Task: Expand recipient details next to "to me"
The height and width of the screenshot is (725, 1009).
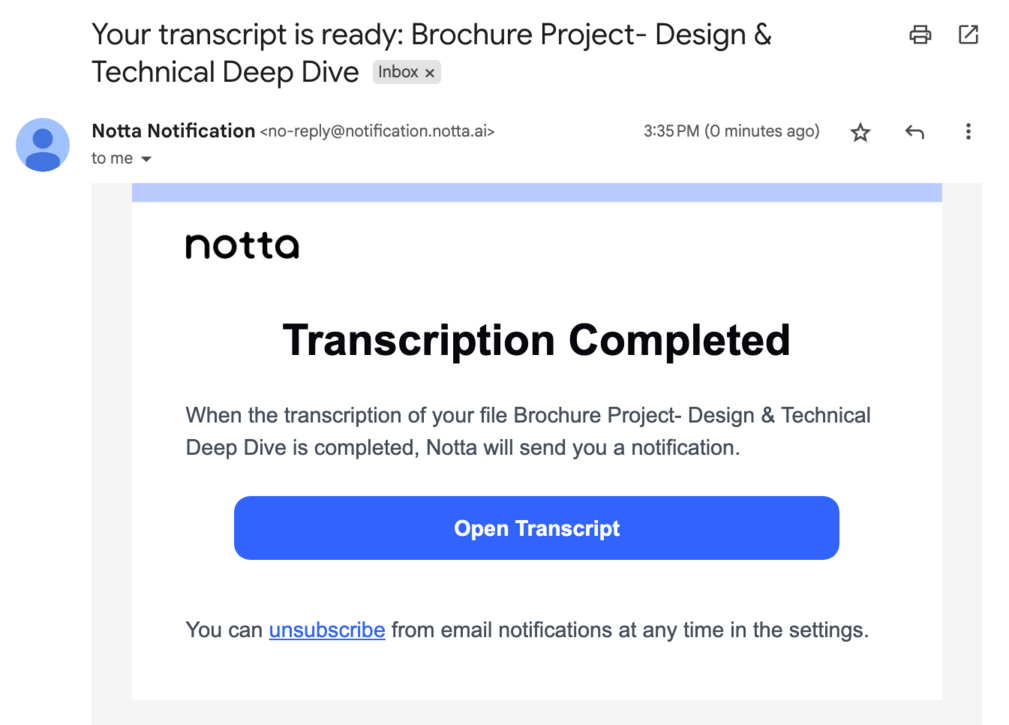Action: coord(146,159)
